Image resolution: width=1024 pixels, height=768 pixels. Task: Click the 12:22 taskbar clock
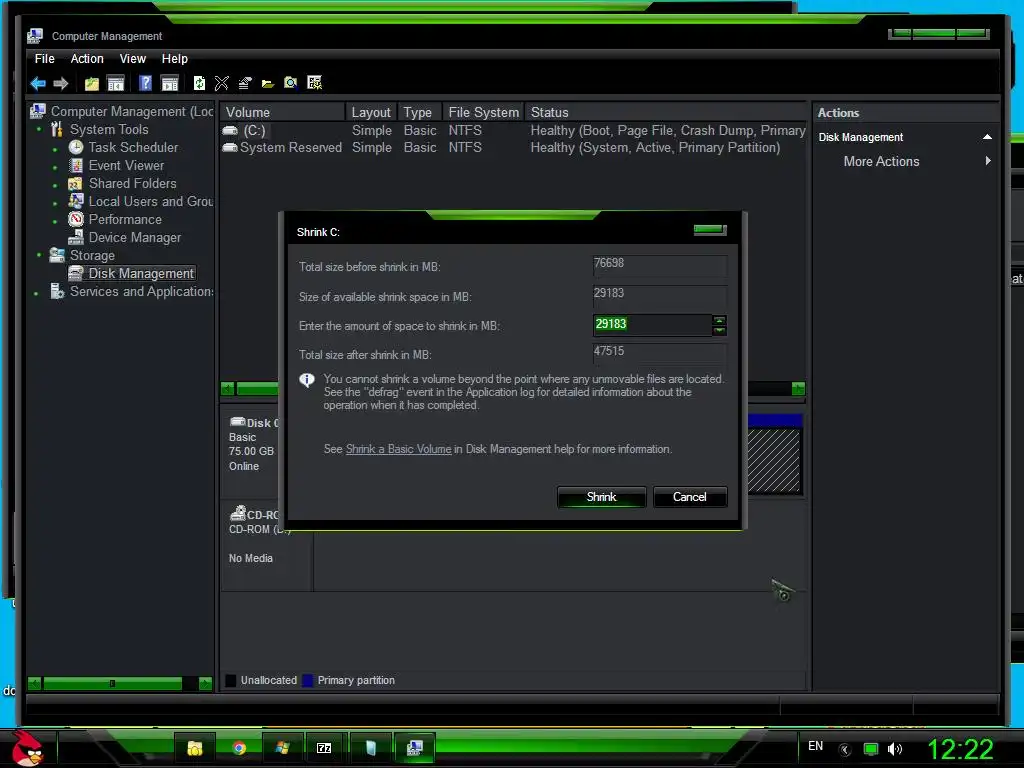click(961, 749)
